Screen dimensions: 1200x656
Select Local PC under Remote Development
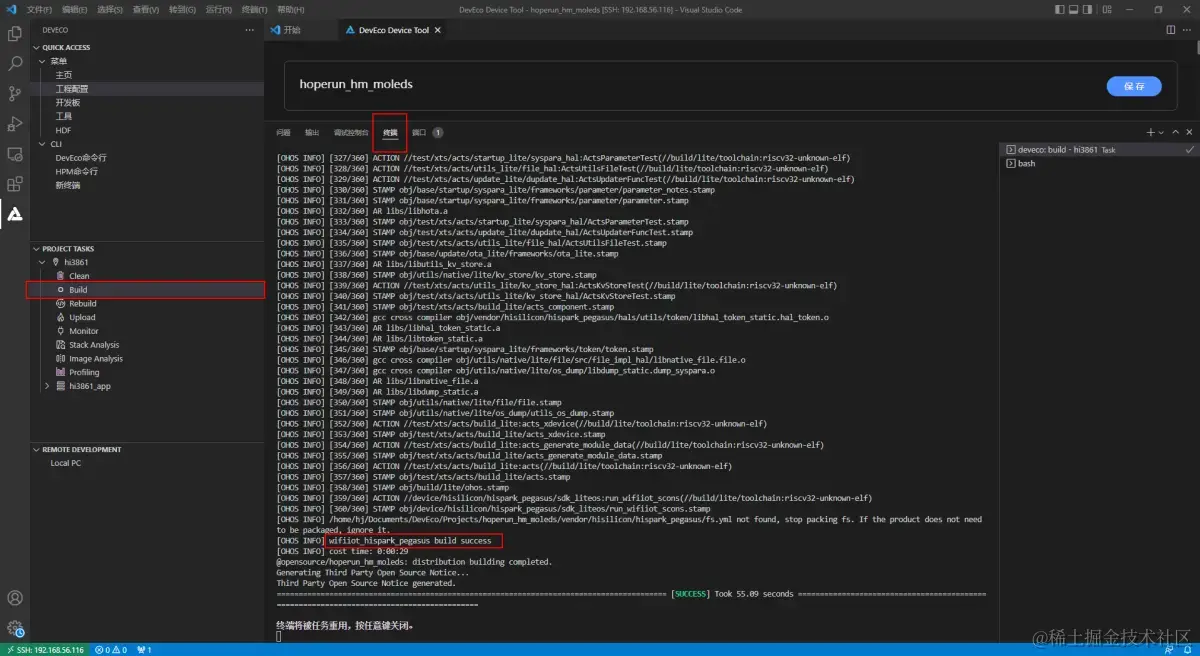coord(66,463)
